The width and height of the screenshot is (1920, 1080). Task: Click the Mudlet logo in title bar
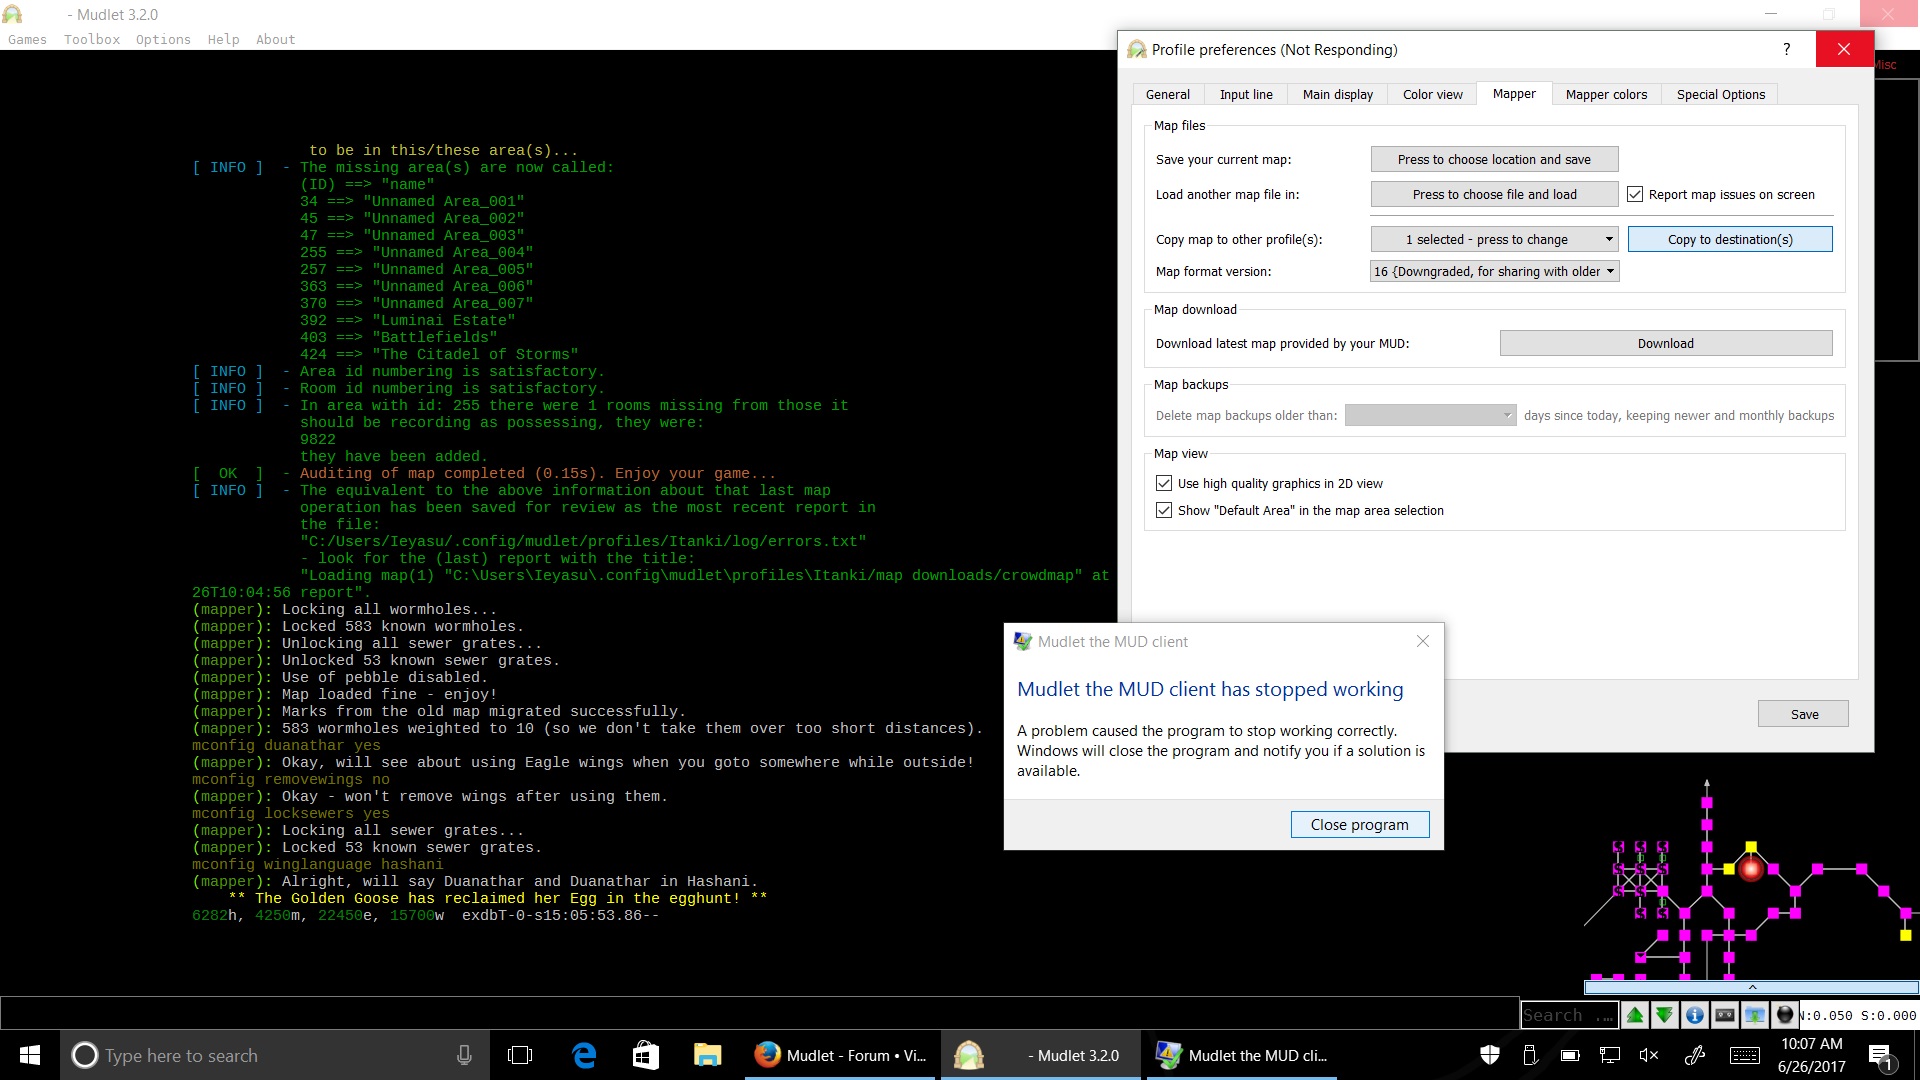12,14
